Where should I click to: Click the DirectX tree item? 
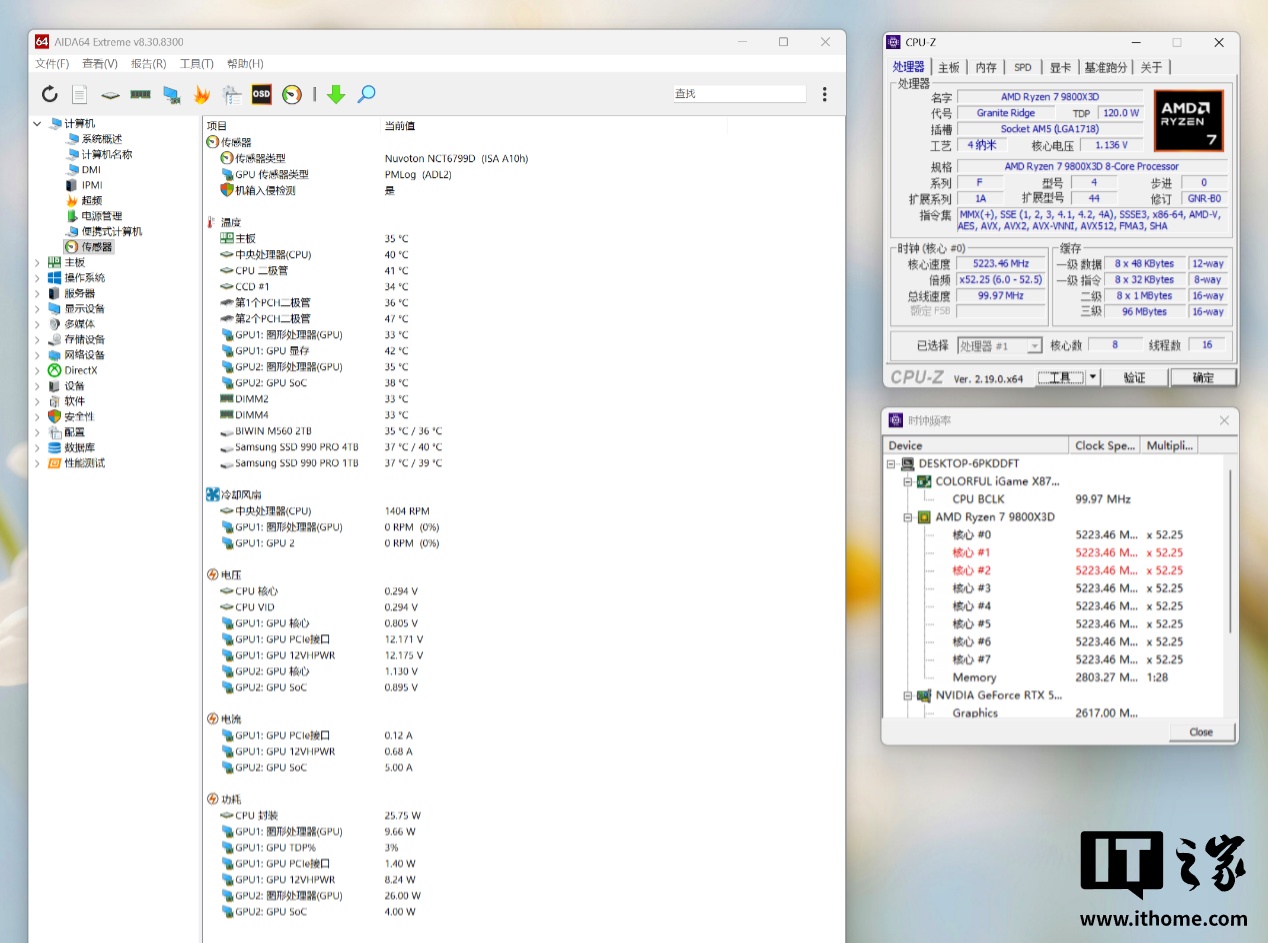[81, 370]
